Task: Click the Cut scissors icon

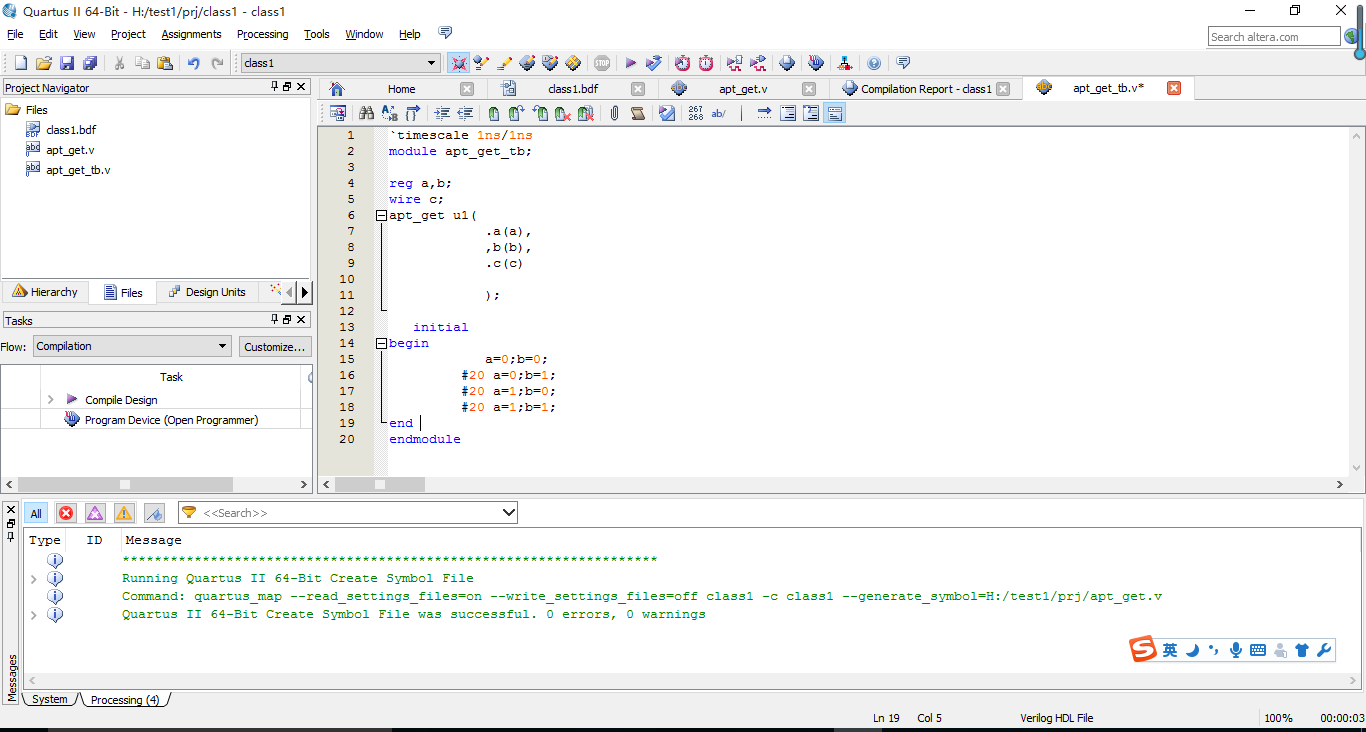Action: click(x=119, y=63)
